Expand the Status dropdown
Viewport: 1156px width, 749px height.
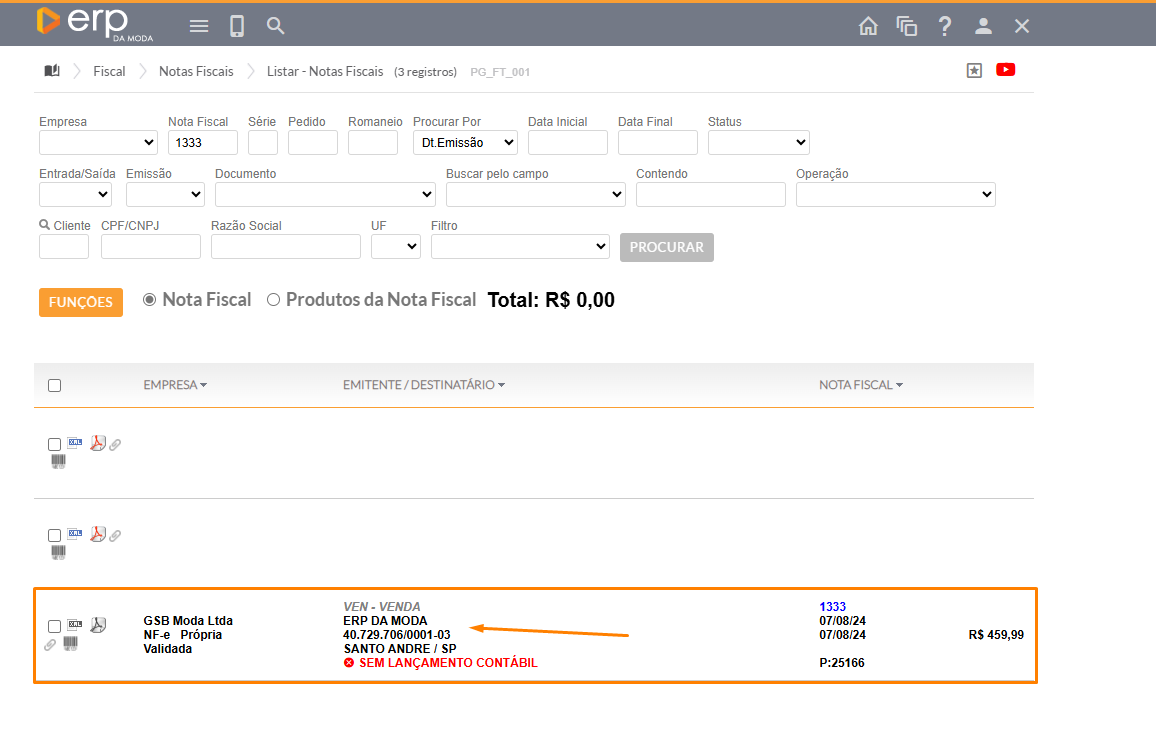click(x=758, y=143)
